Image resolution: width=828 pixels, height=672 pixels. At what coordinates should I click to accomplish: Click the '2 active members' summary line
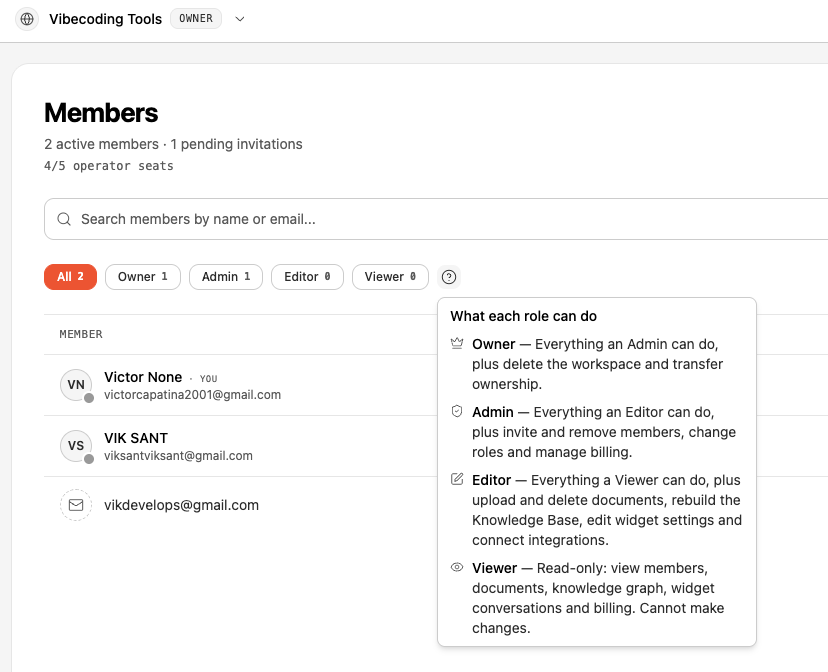coord(173,144)
